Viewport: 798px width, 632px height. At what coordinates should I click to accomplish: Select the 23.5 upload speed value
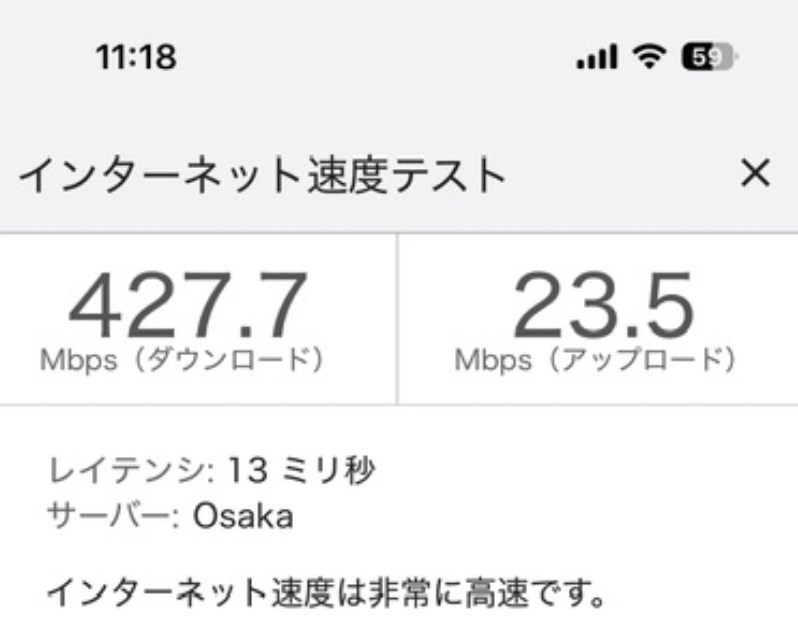[603, 306]
